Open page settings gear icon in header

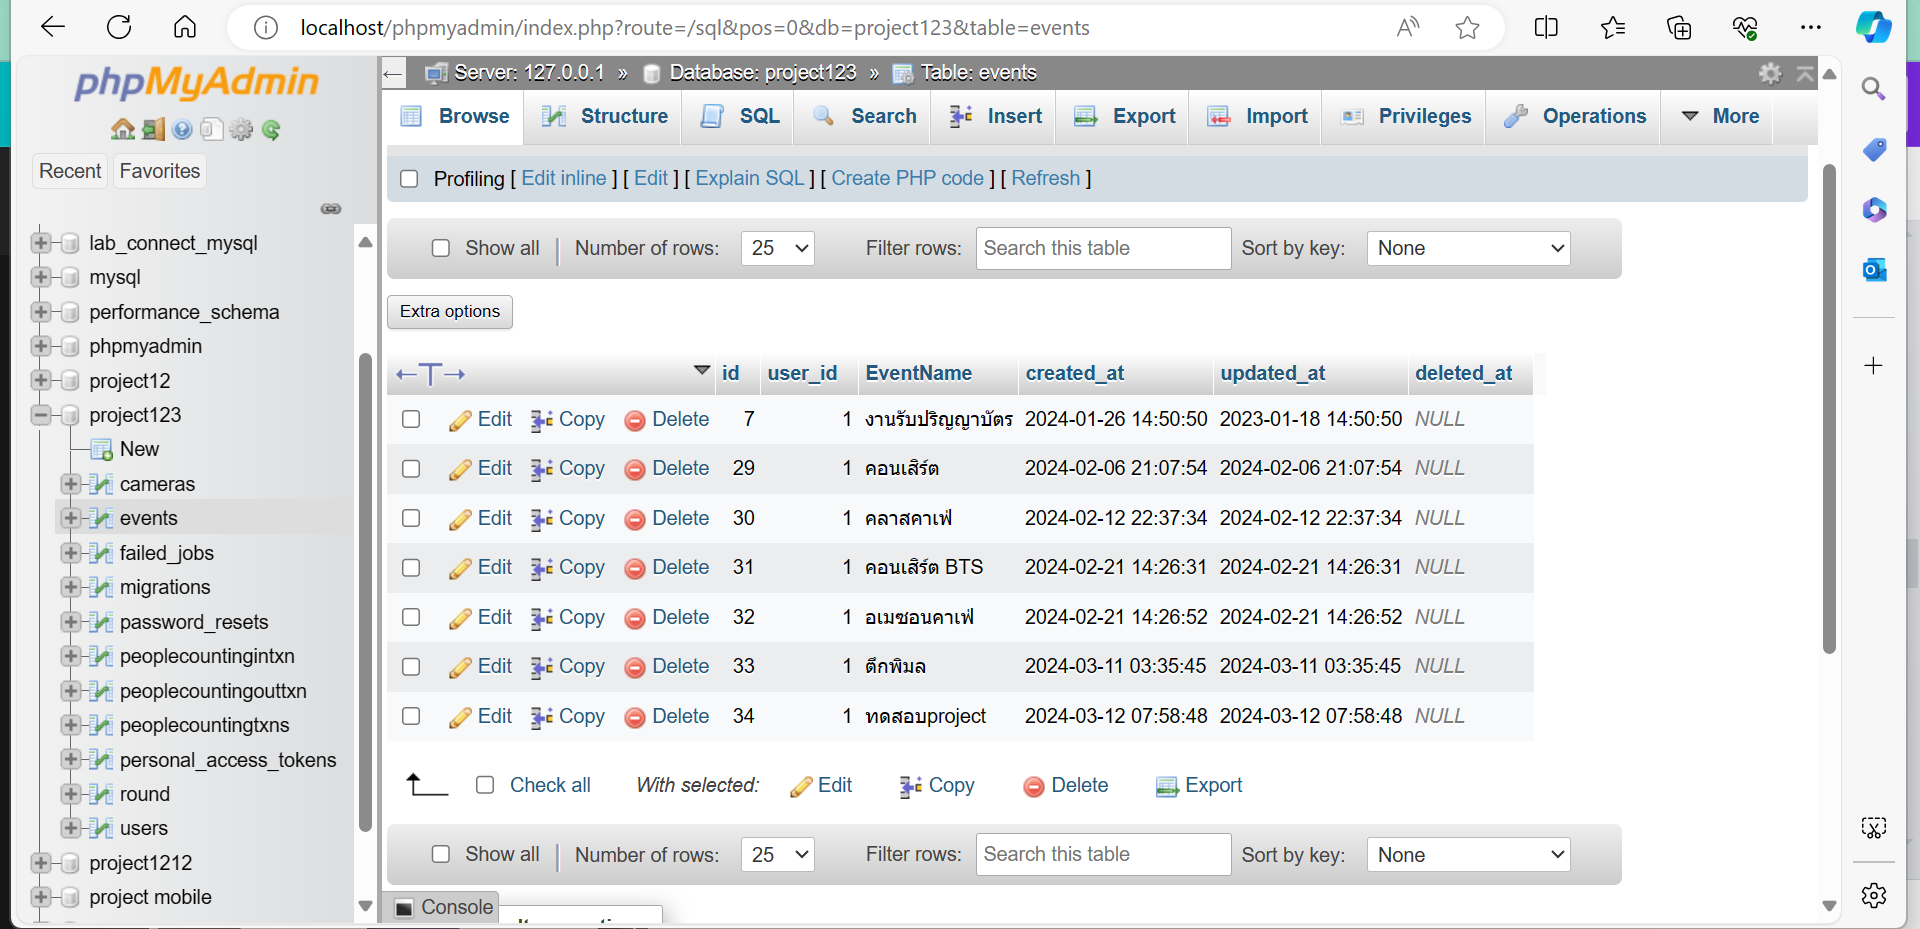(x=1770, y=73)
